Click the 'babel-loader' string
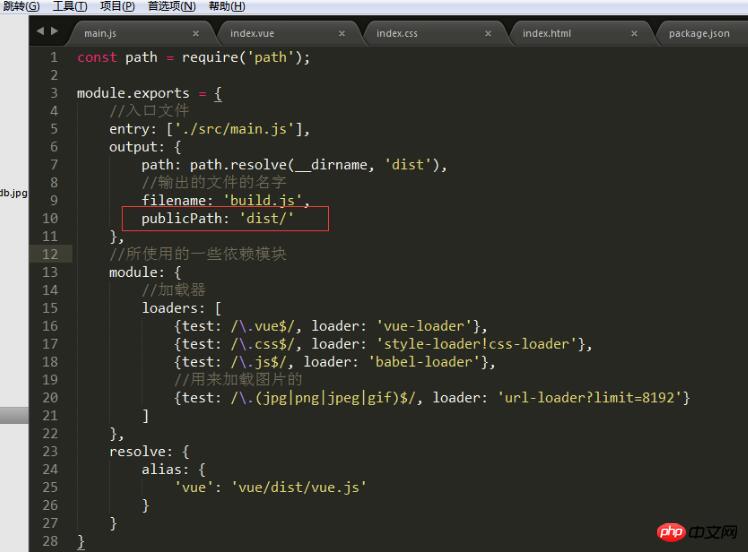The width and height of the screenshot is (748, 552). click(424, 362)
